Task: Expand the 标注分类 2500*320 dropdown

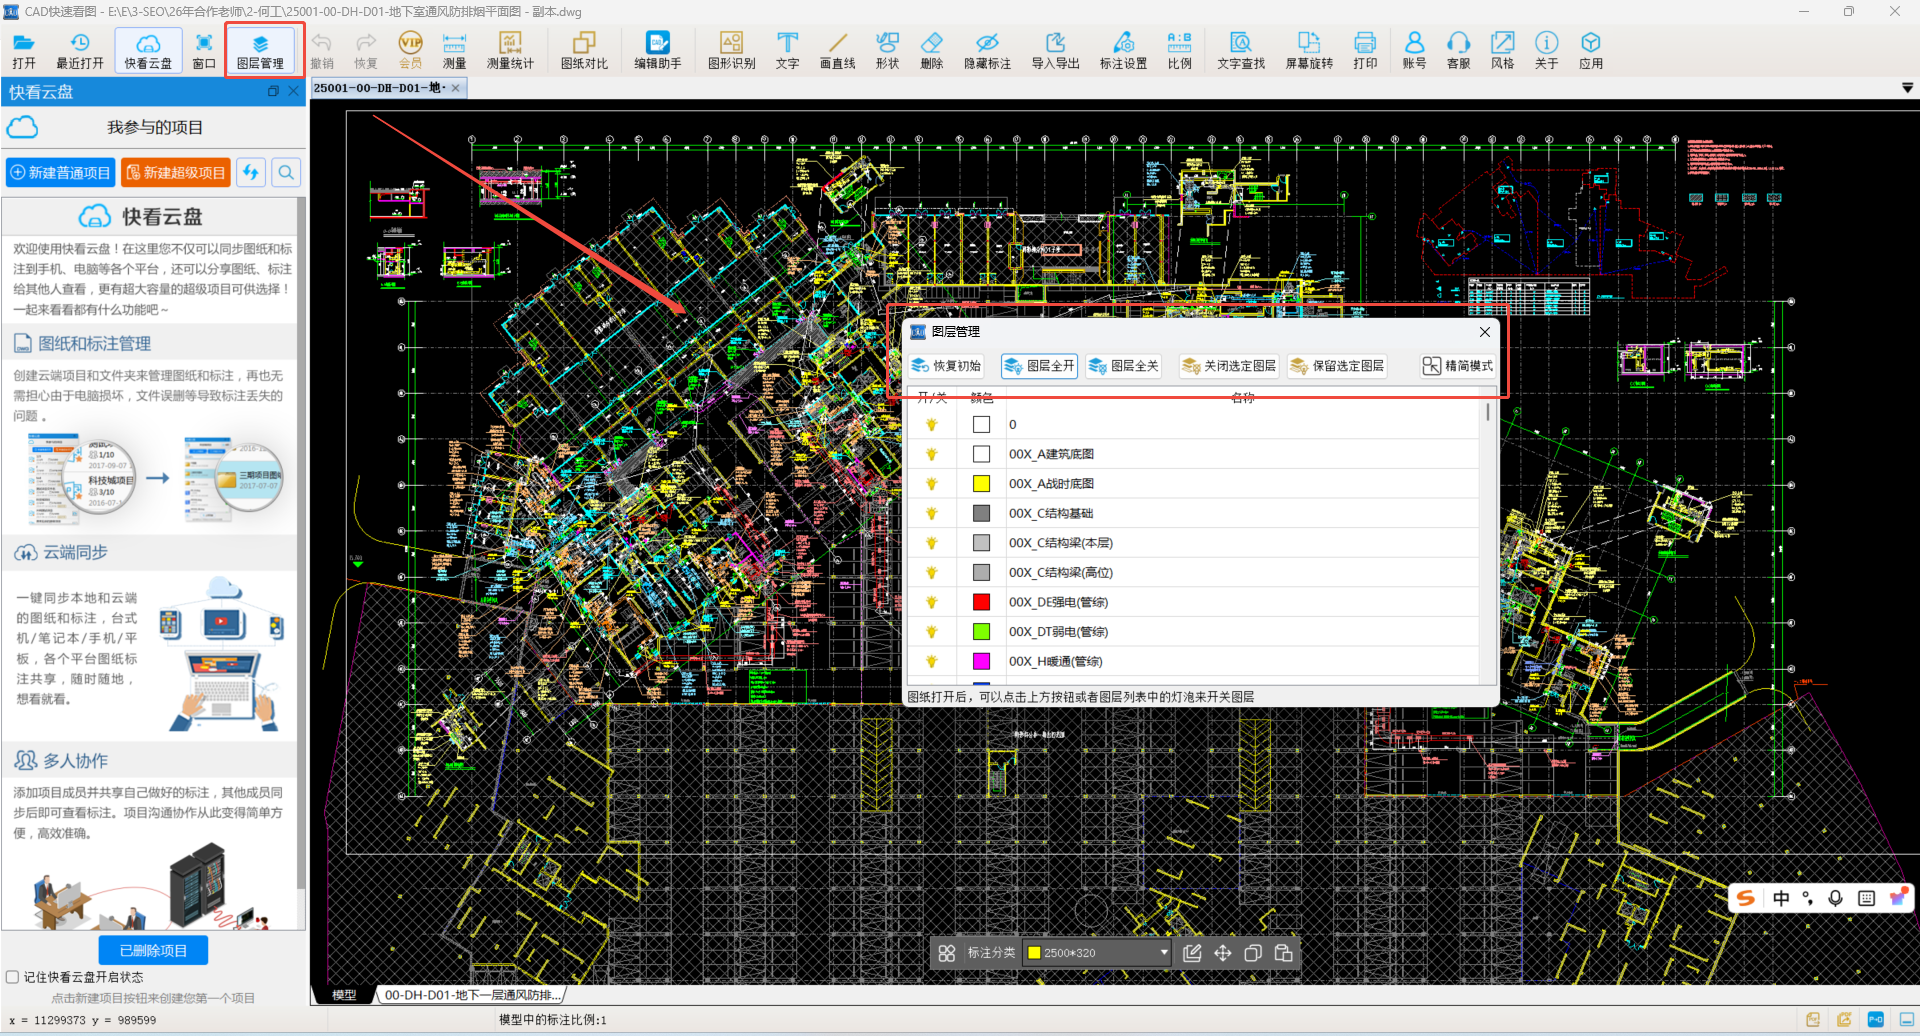Action: tap(1163, 953)
